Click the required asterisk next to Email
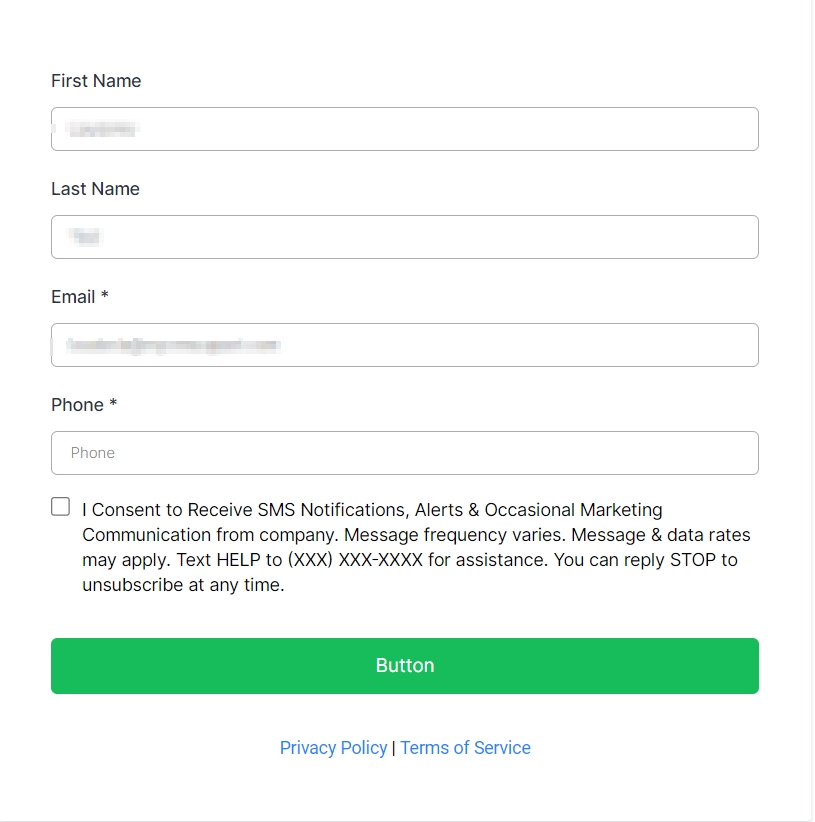 click(x=105, y=297)
